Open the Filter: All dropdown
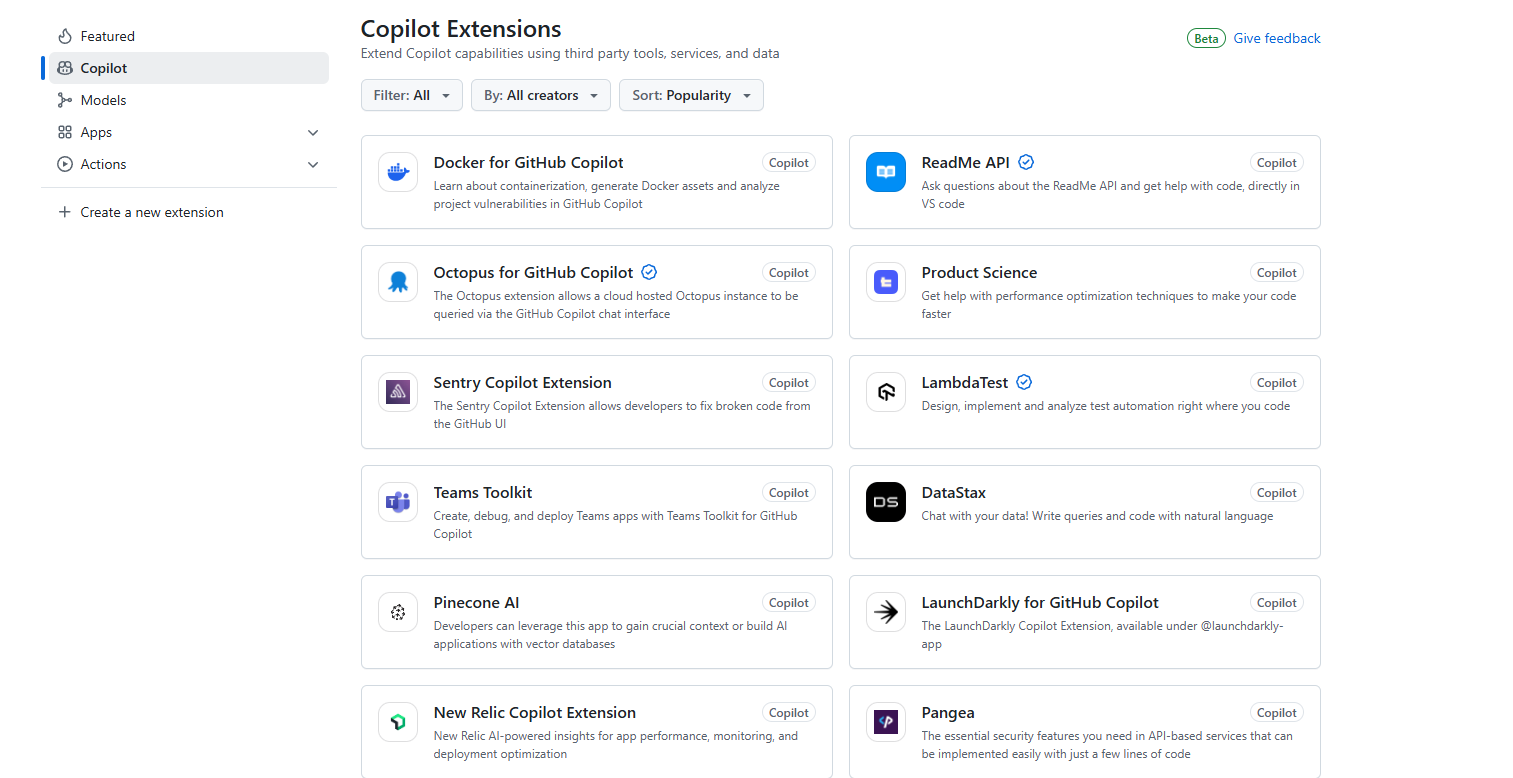The width and height of the screenshot is (1513, 778). pyautogui.click(x=411, y=95)
